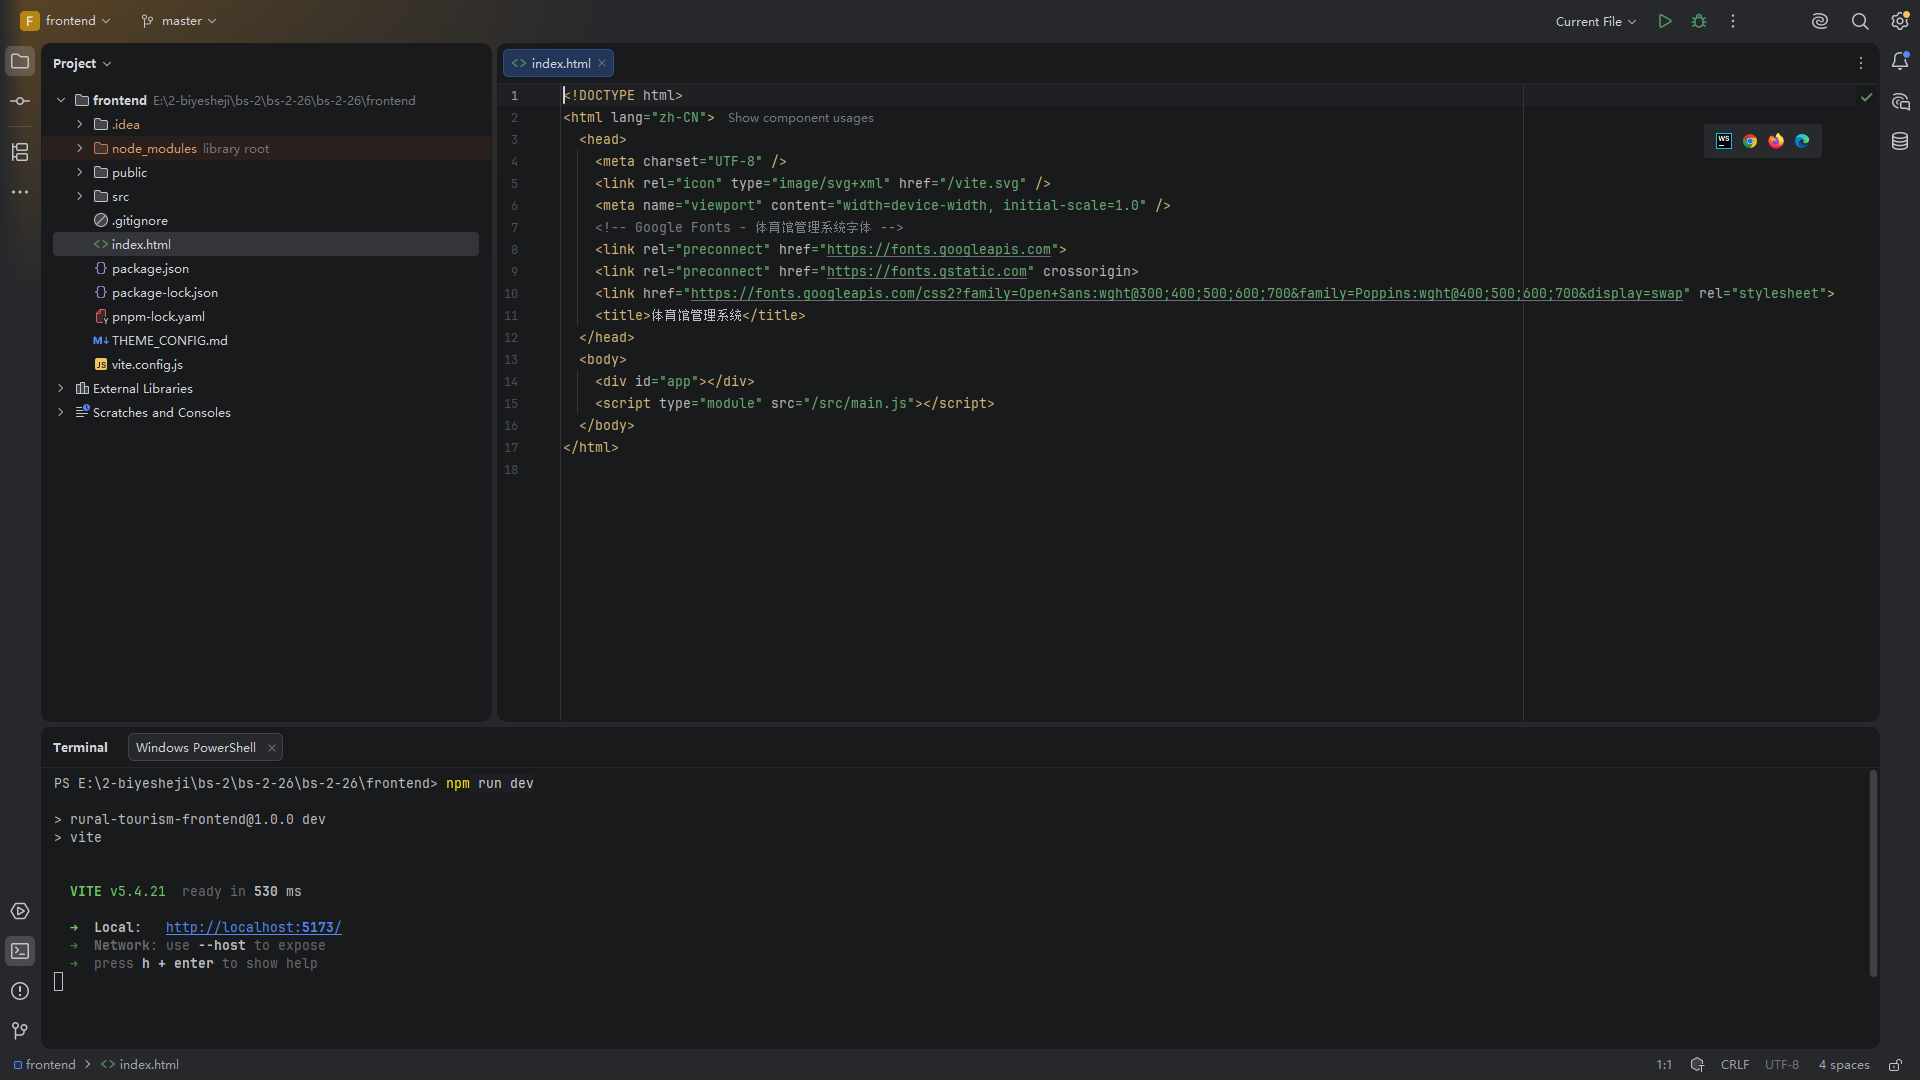Screen dimensions: 1920x1080
Task: Expand the src folder
Action: click(x=80, y=196)
